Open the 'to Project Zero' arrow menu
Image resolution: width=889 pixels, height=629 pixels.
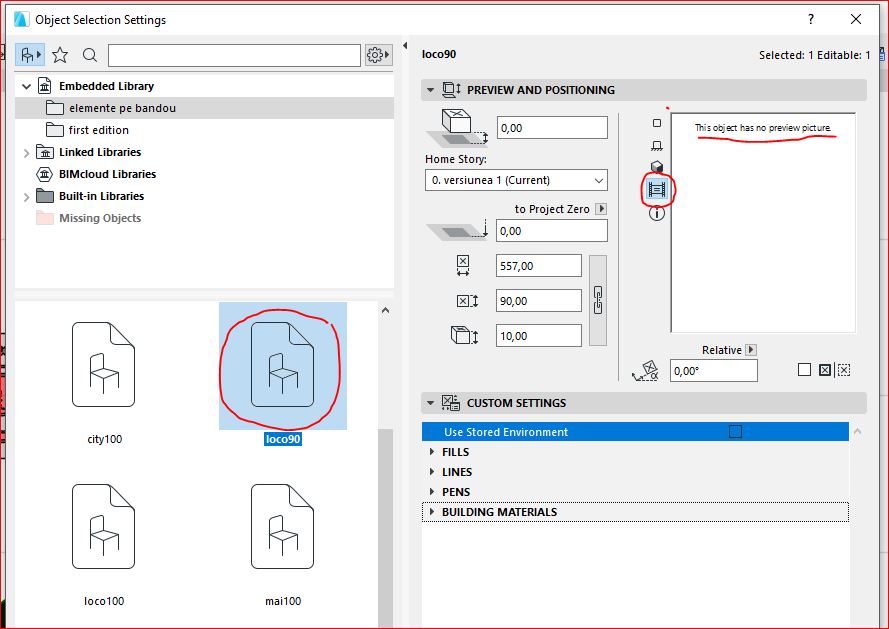pos(600,209)
